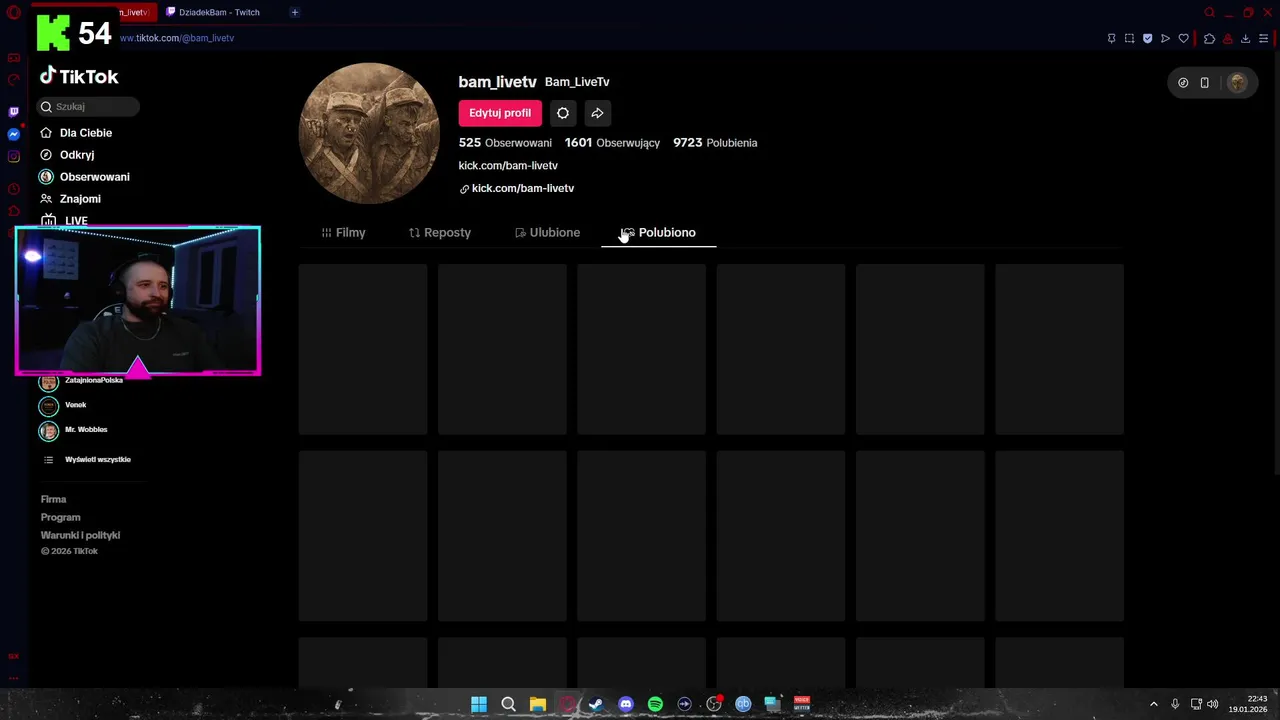This screenshot has height=720, width=1280.
Task: Expand Wyświetl wszystkie followed accounts list
Action: point(87,459)
